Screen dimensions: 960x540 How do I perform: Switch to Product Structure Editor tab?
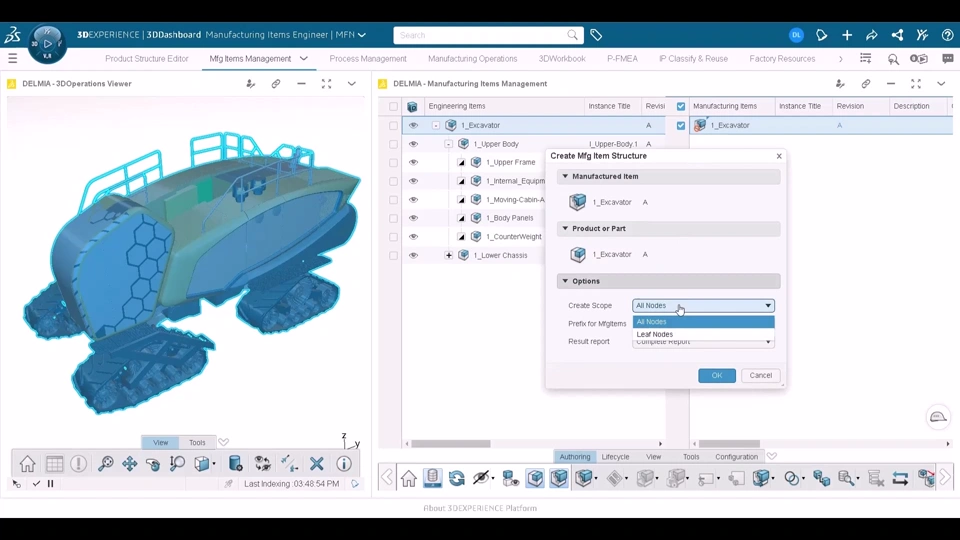pyautogui.click(x=146, y=59)
